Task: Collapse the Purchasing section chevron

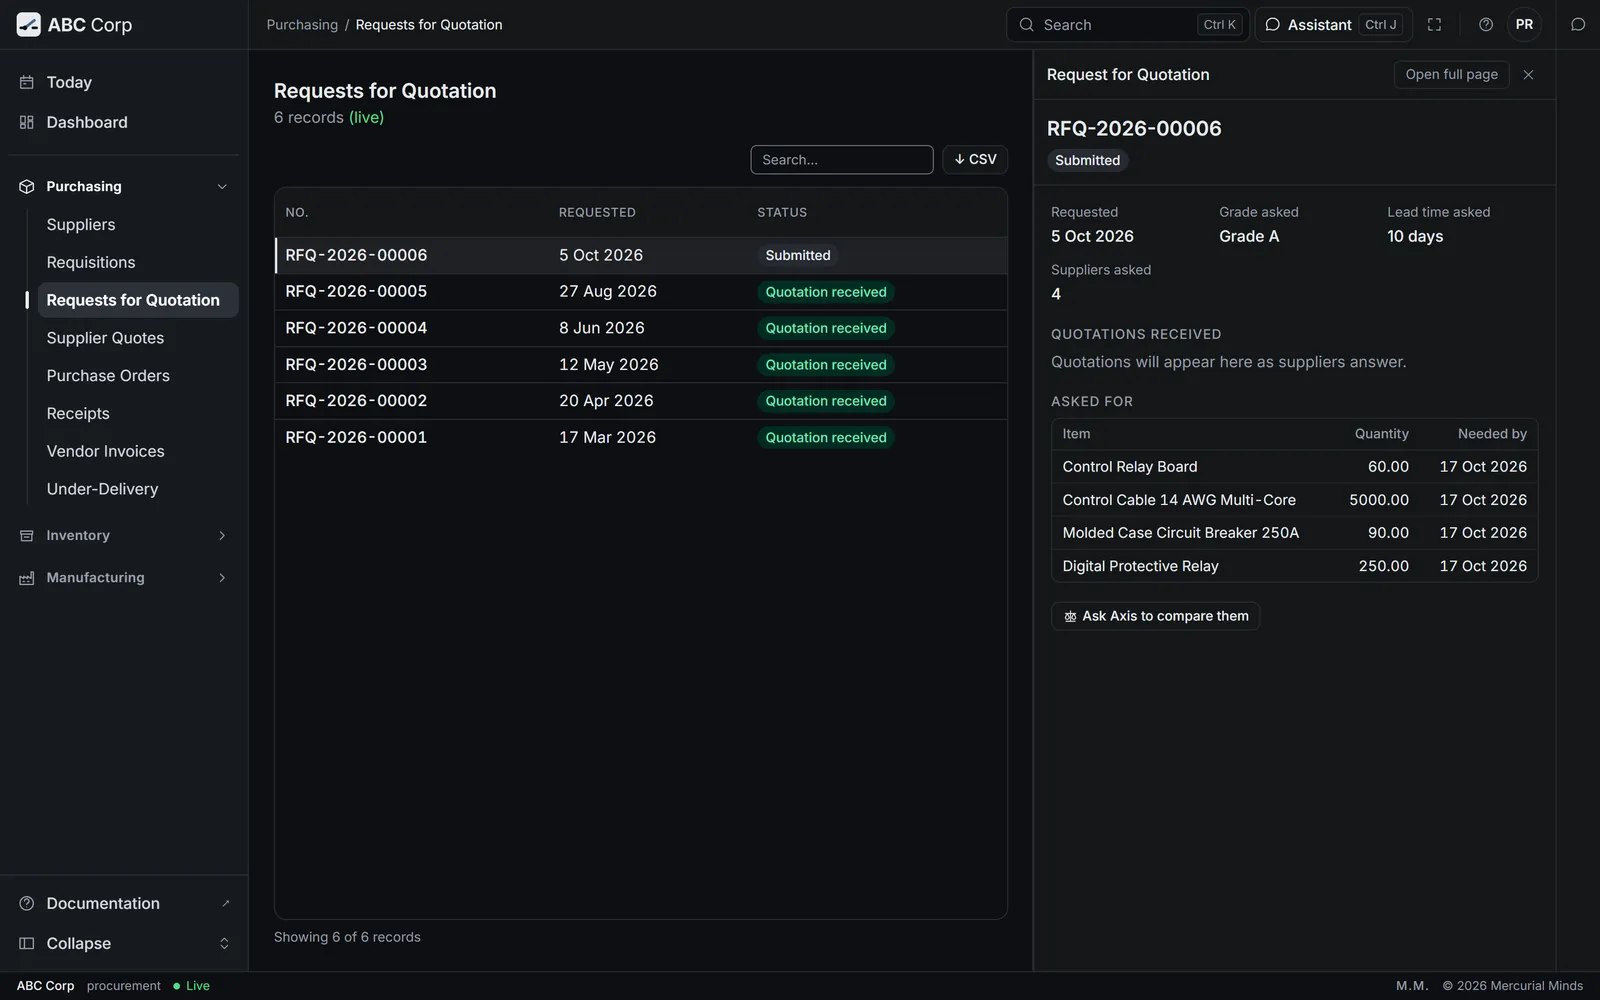Action: point(222,187)
